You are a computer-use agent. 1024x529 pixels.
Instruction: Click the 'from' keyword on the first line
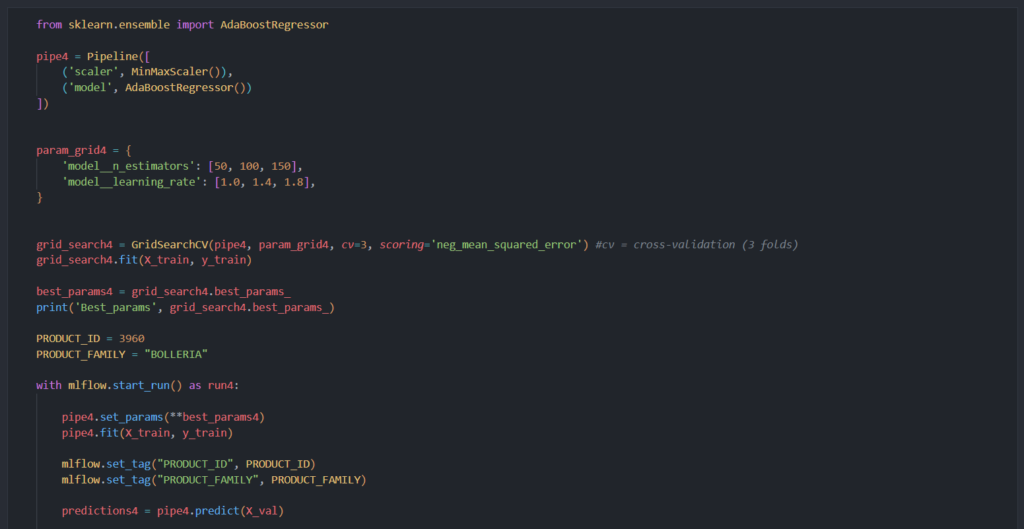pyautogui.click(x=49, y=25)
